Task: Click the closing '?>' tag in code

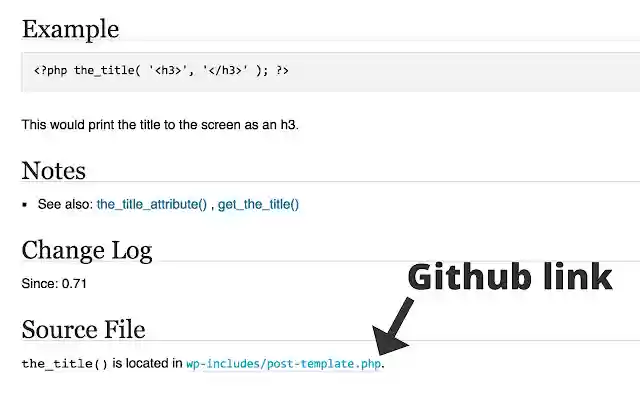Action: pos(282,71)
